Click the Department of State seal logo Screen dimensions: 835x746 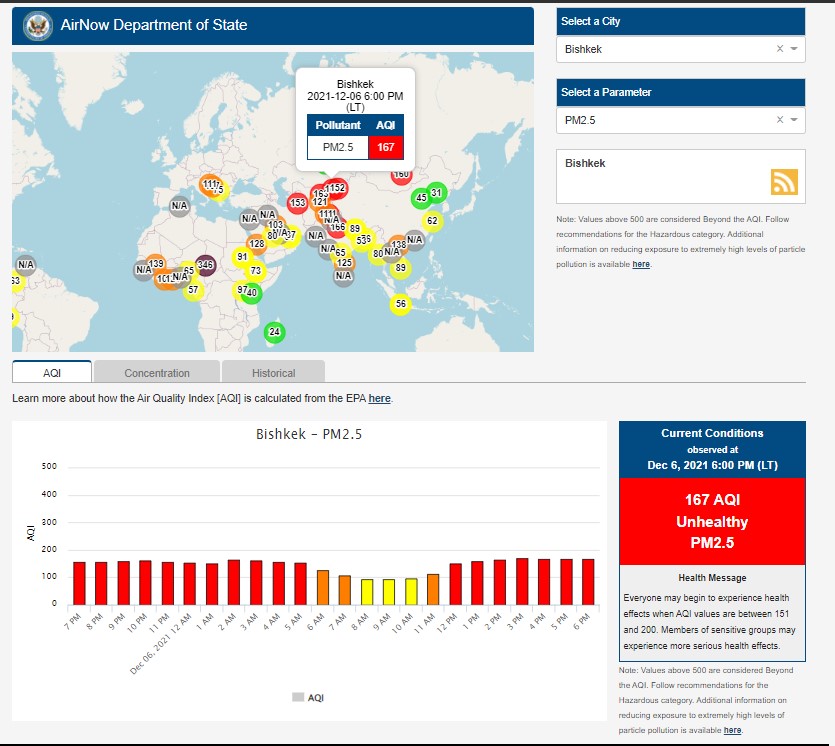click(37, 26)
